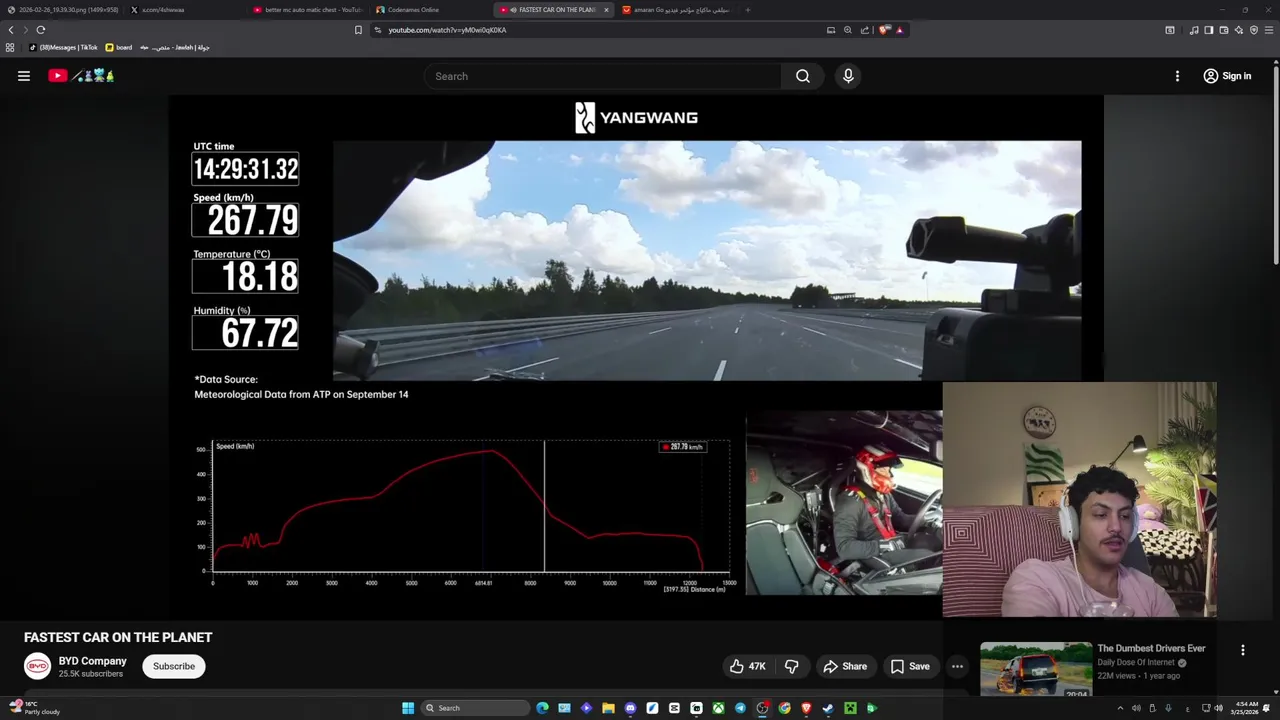The image size is (1280, 720).
Task: Open the board bookmark
Action: [118, 47]
